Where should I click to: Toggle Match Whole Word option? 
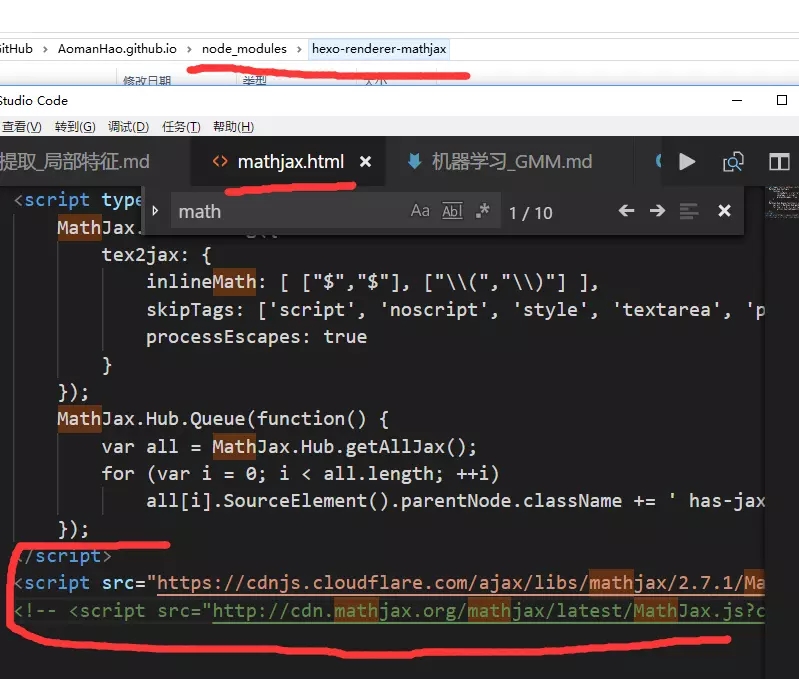coord(452,210)
